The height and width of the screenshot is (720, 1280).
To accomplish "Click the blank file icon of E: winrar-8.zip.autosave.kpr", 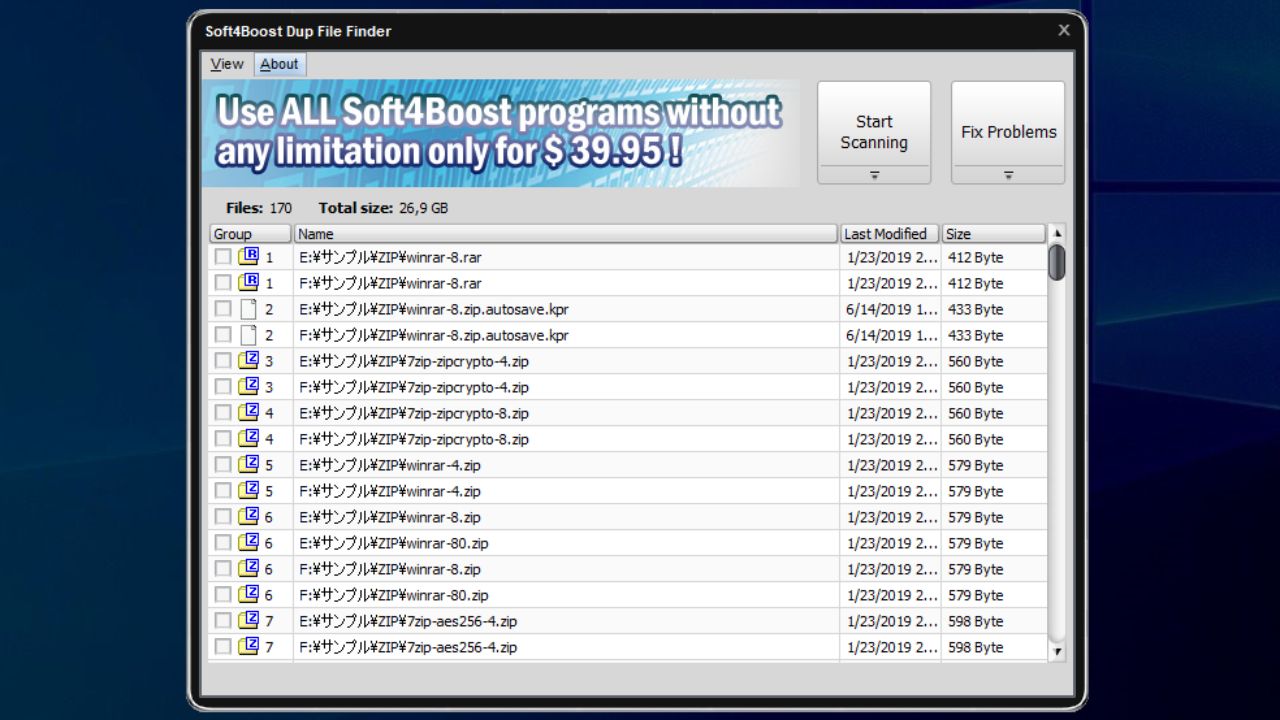I will tap(249, 309).
